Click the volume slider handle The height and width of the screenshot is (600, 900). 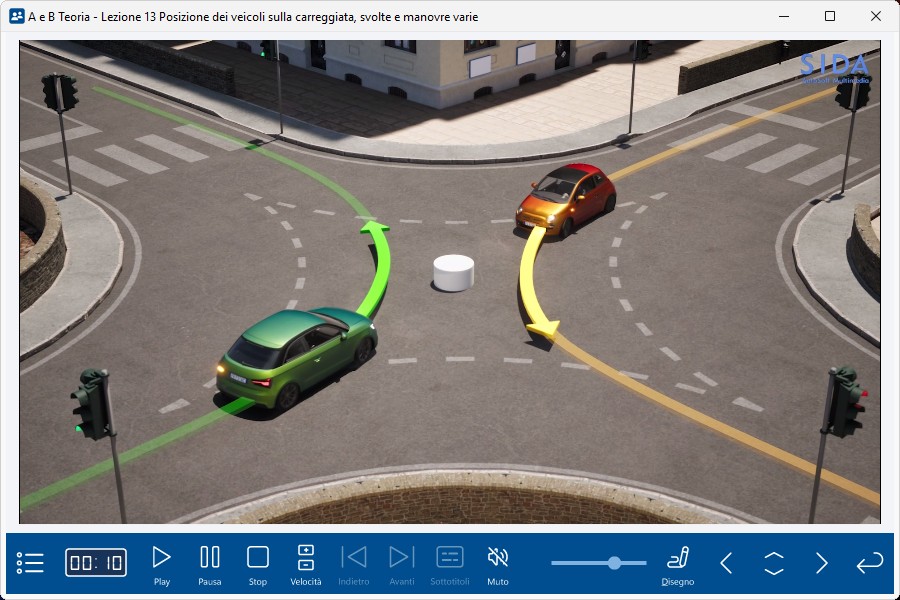[613, 563]
